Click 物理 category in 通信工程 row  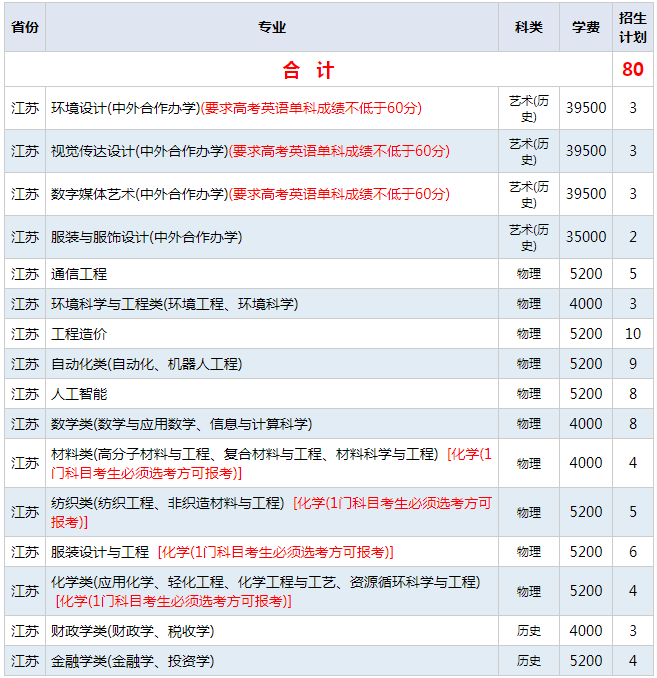tap(529, 274)
